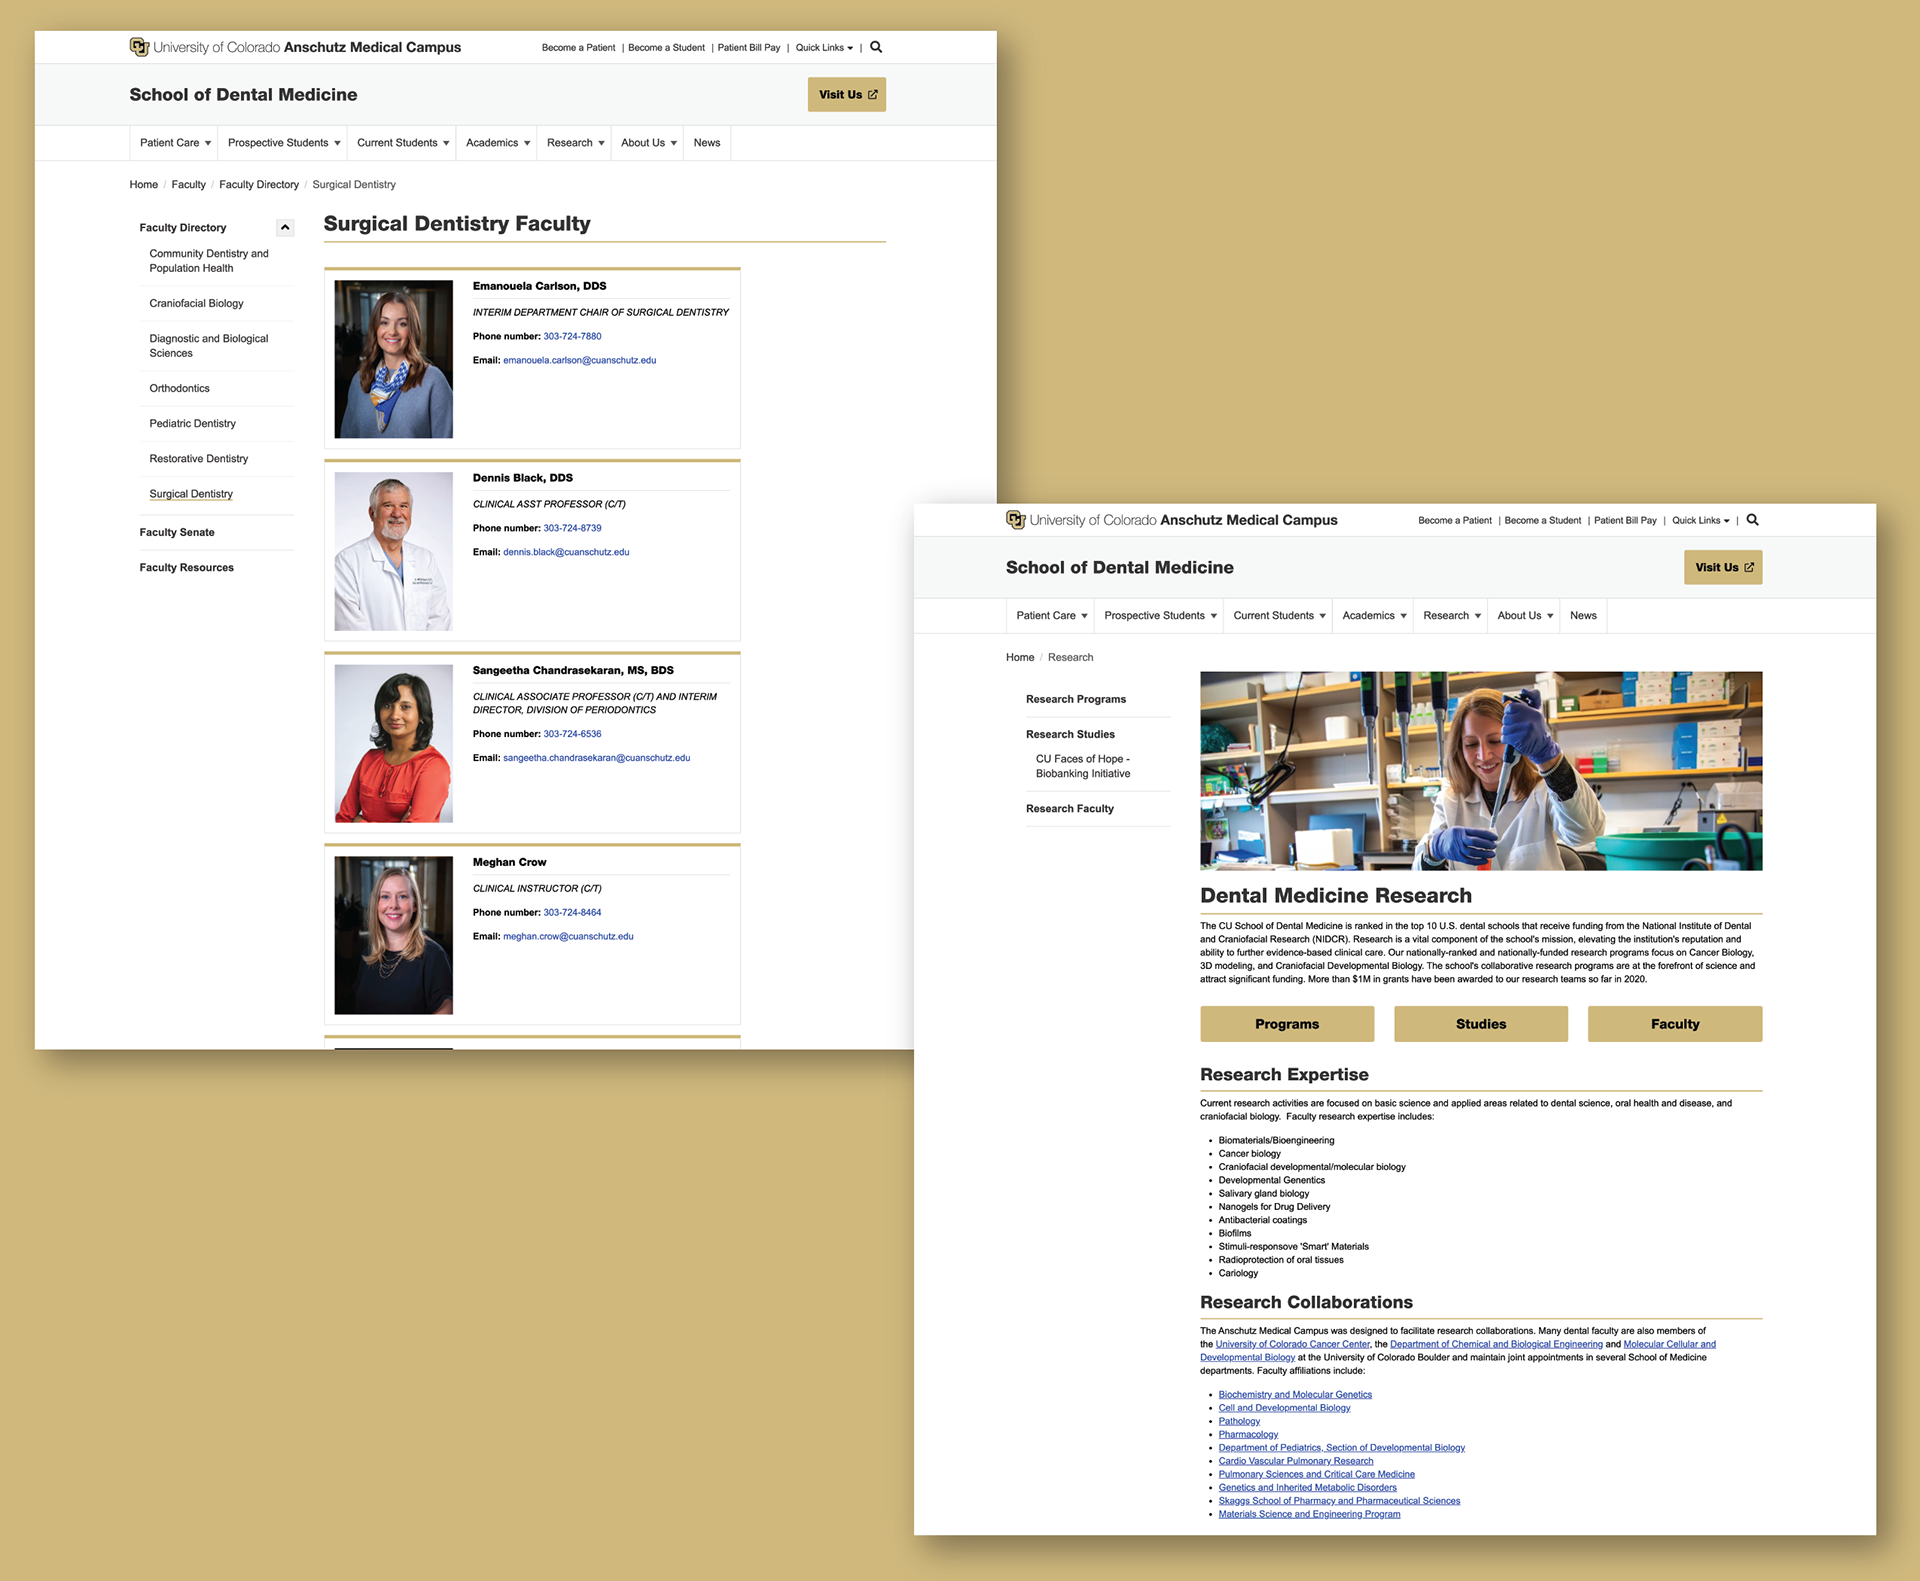
Task: Click search magnifier icon on Surgical Dentistry page
Action: pos(876,47)
